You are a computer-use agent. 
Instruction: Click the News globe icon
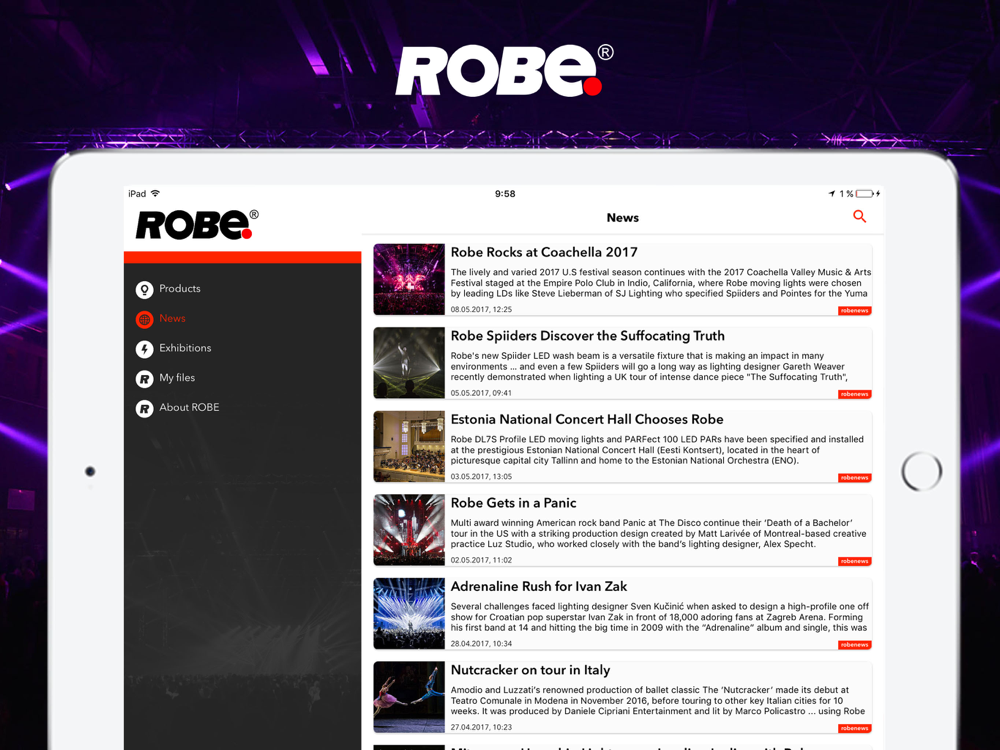click(x=145, y=320)
